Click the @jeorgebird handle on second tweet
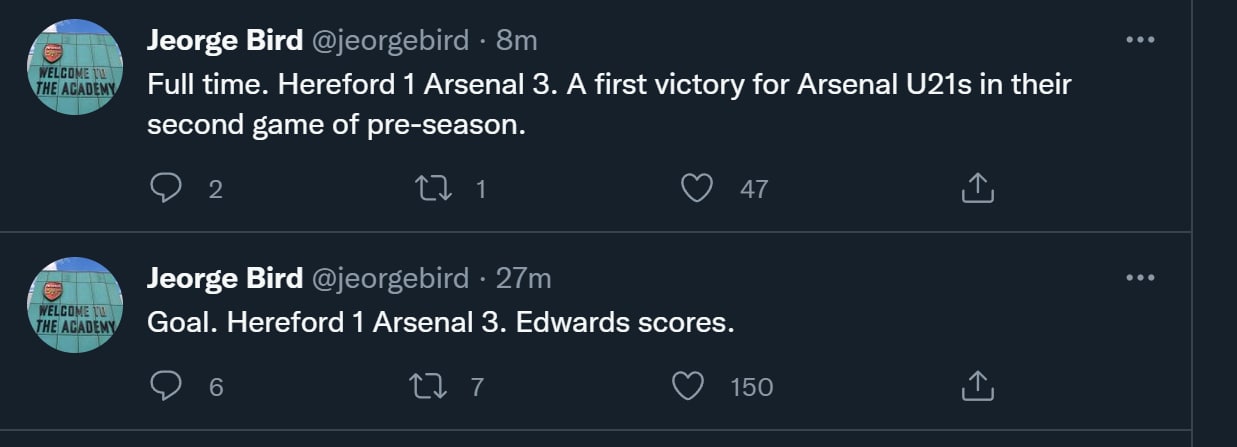 click(x=390, y=278)
